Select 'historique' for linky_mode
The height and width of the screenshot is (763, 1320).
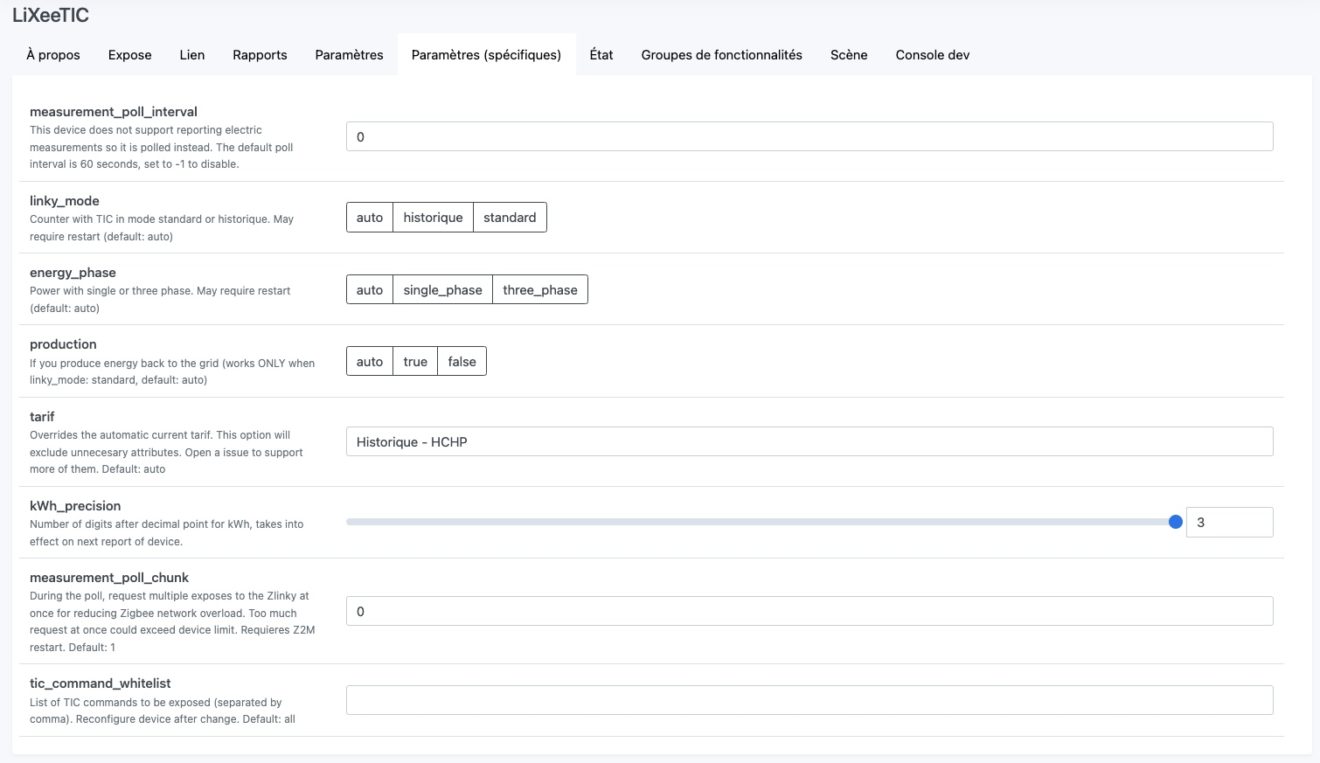click(432, 218)
